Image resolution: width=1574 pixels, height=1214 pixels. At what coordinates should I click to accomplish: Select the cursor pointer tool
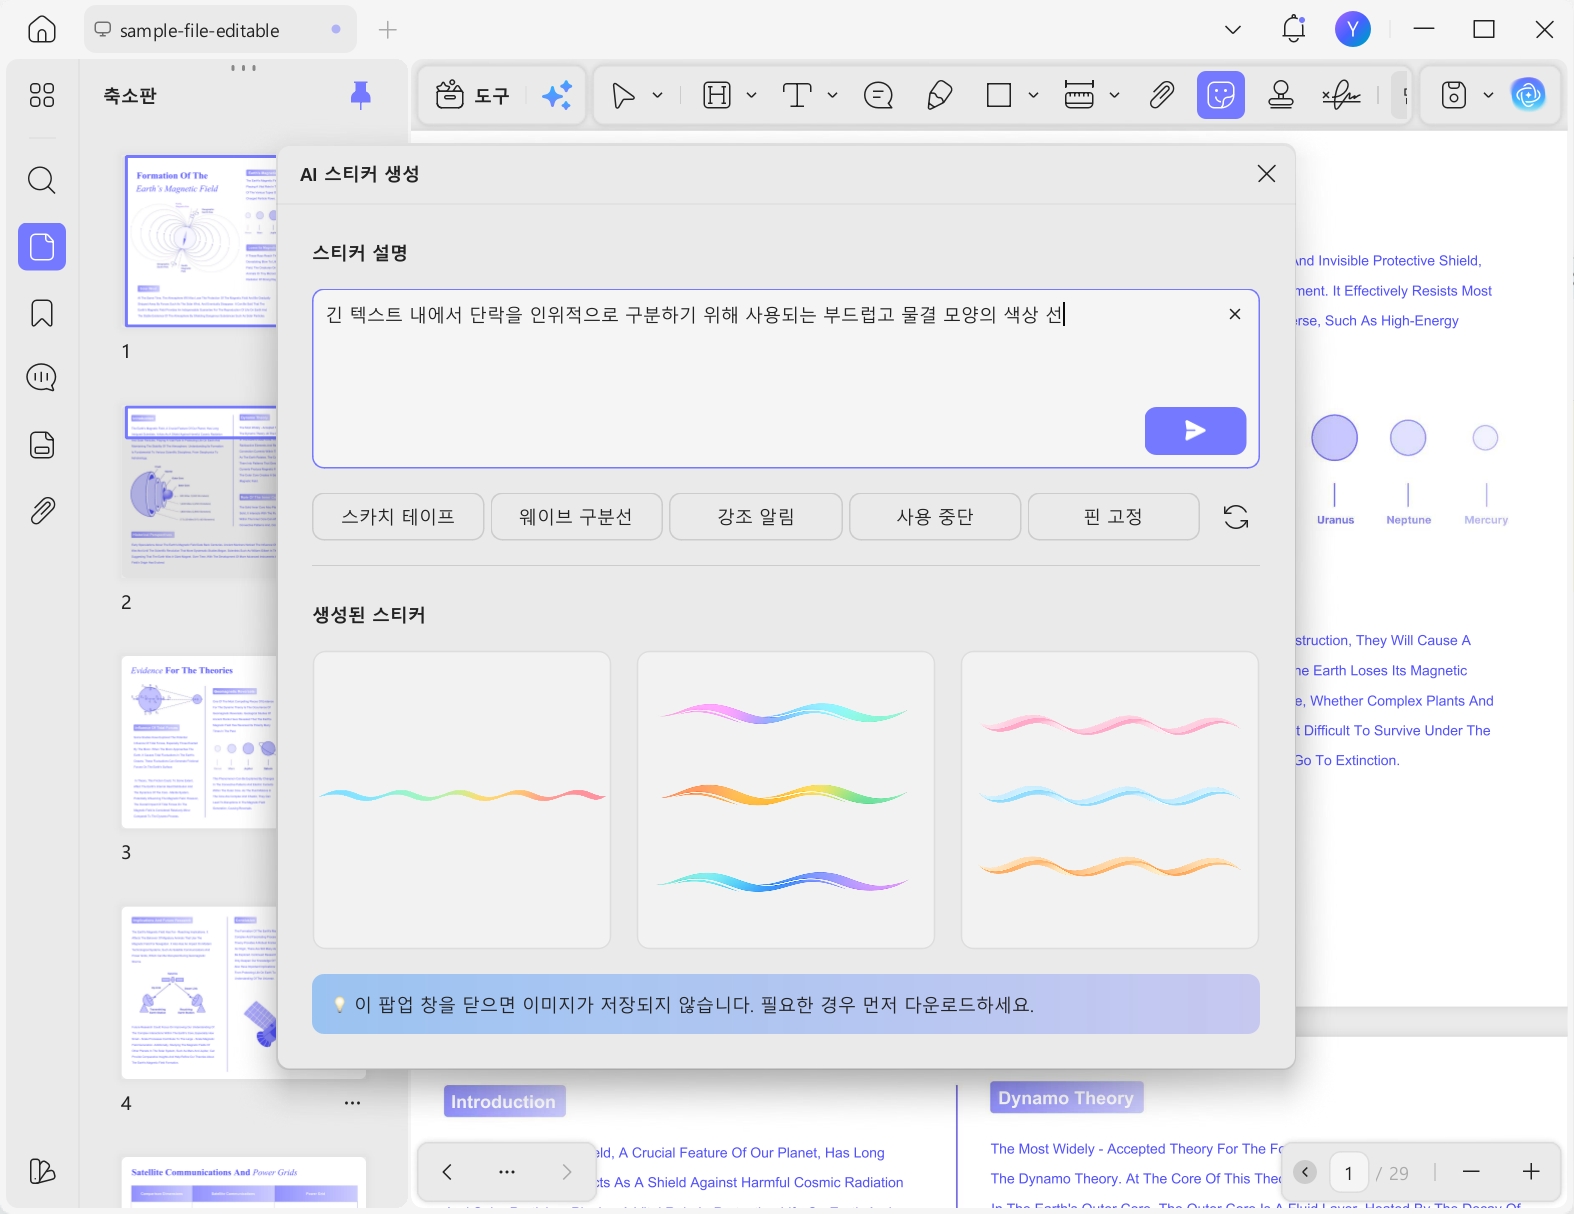[623, 95]
